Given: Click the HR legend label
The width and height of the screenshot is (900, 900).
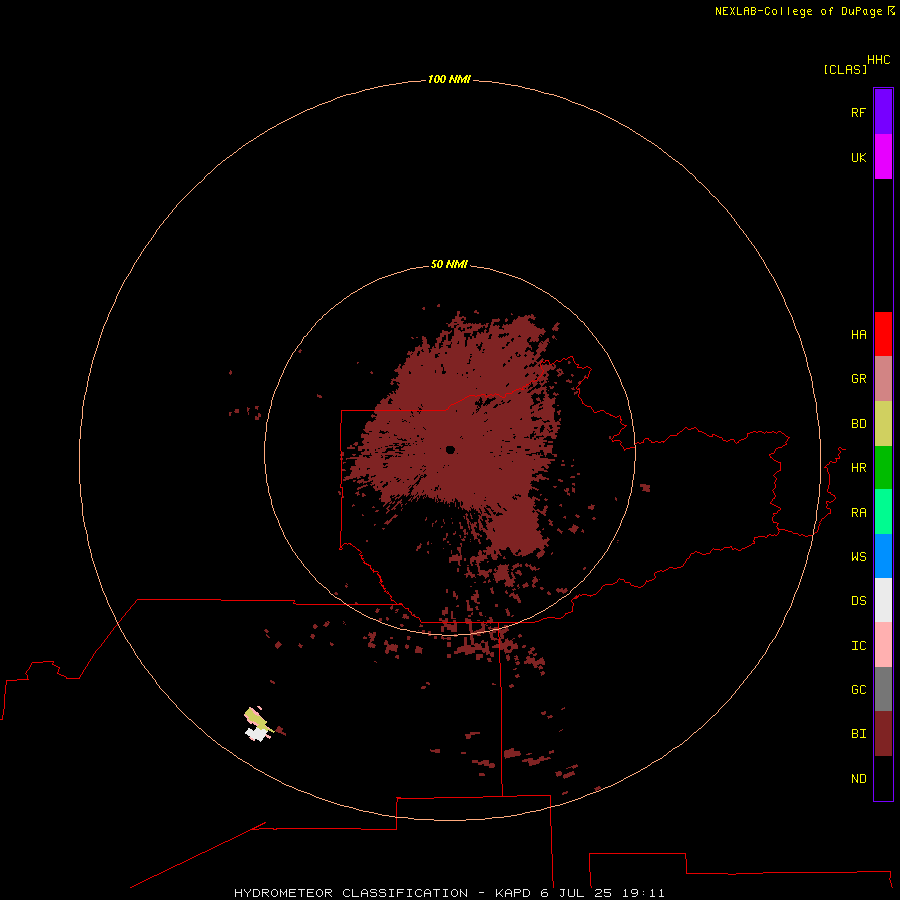Looking at the screenshot, I should 858,468.
